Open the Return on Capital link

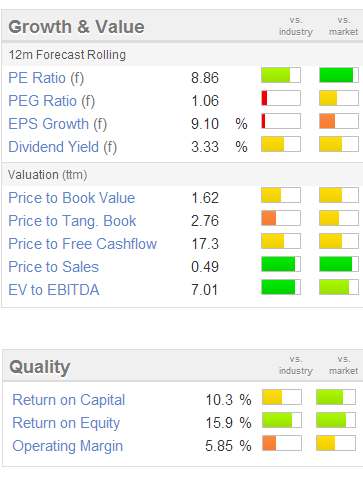coord(69,400)
